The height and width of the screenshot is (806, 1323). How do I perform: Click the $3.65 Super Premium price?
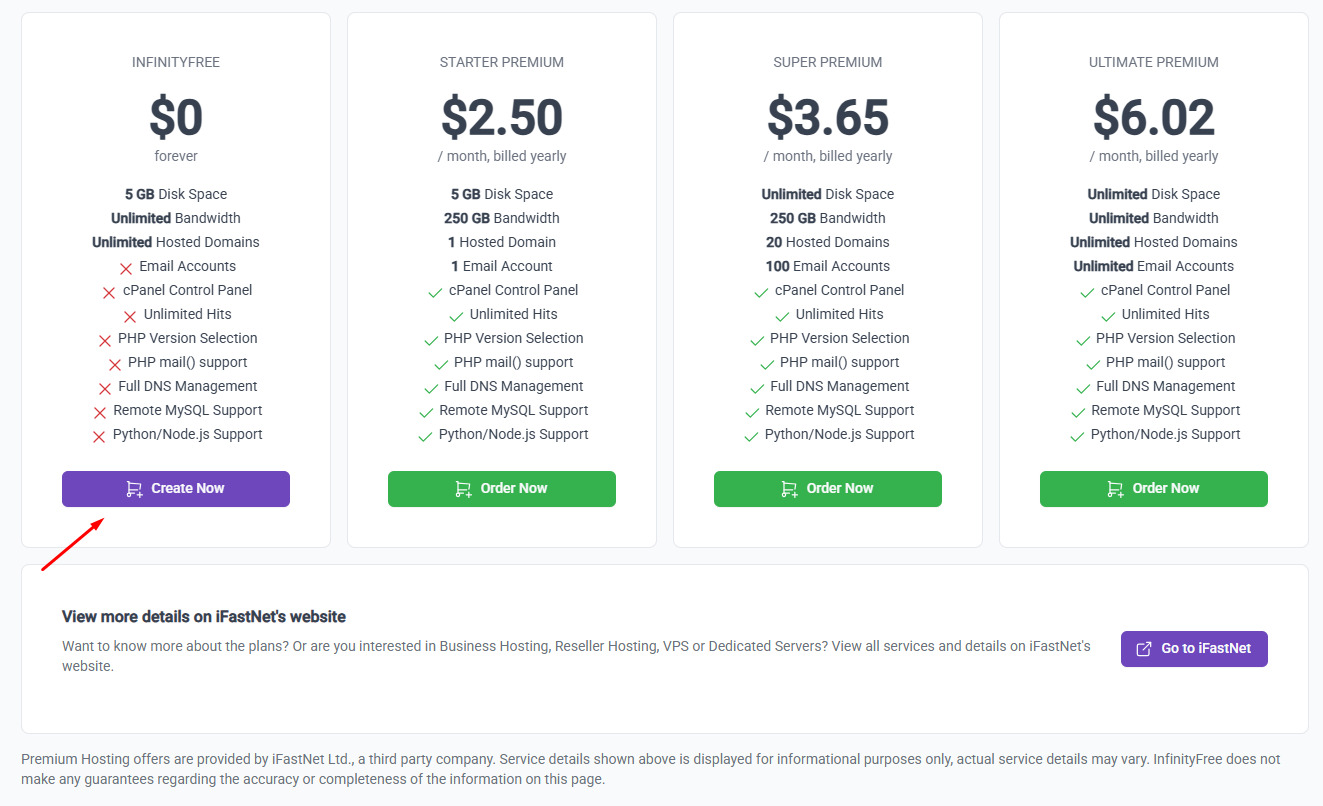point(828,117)
